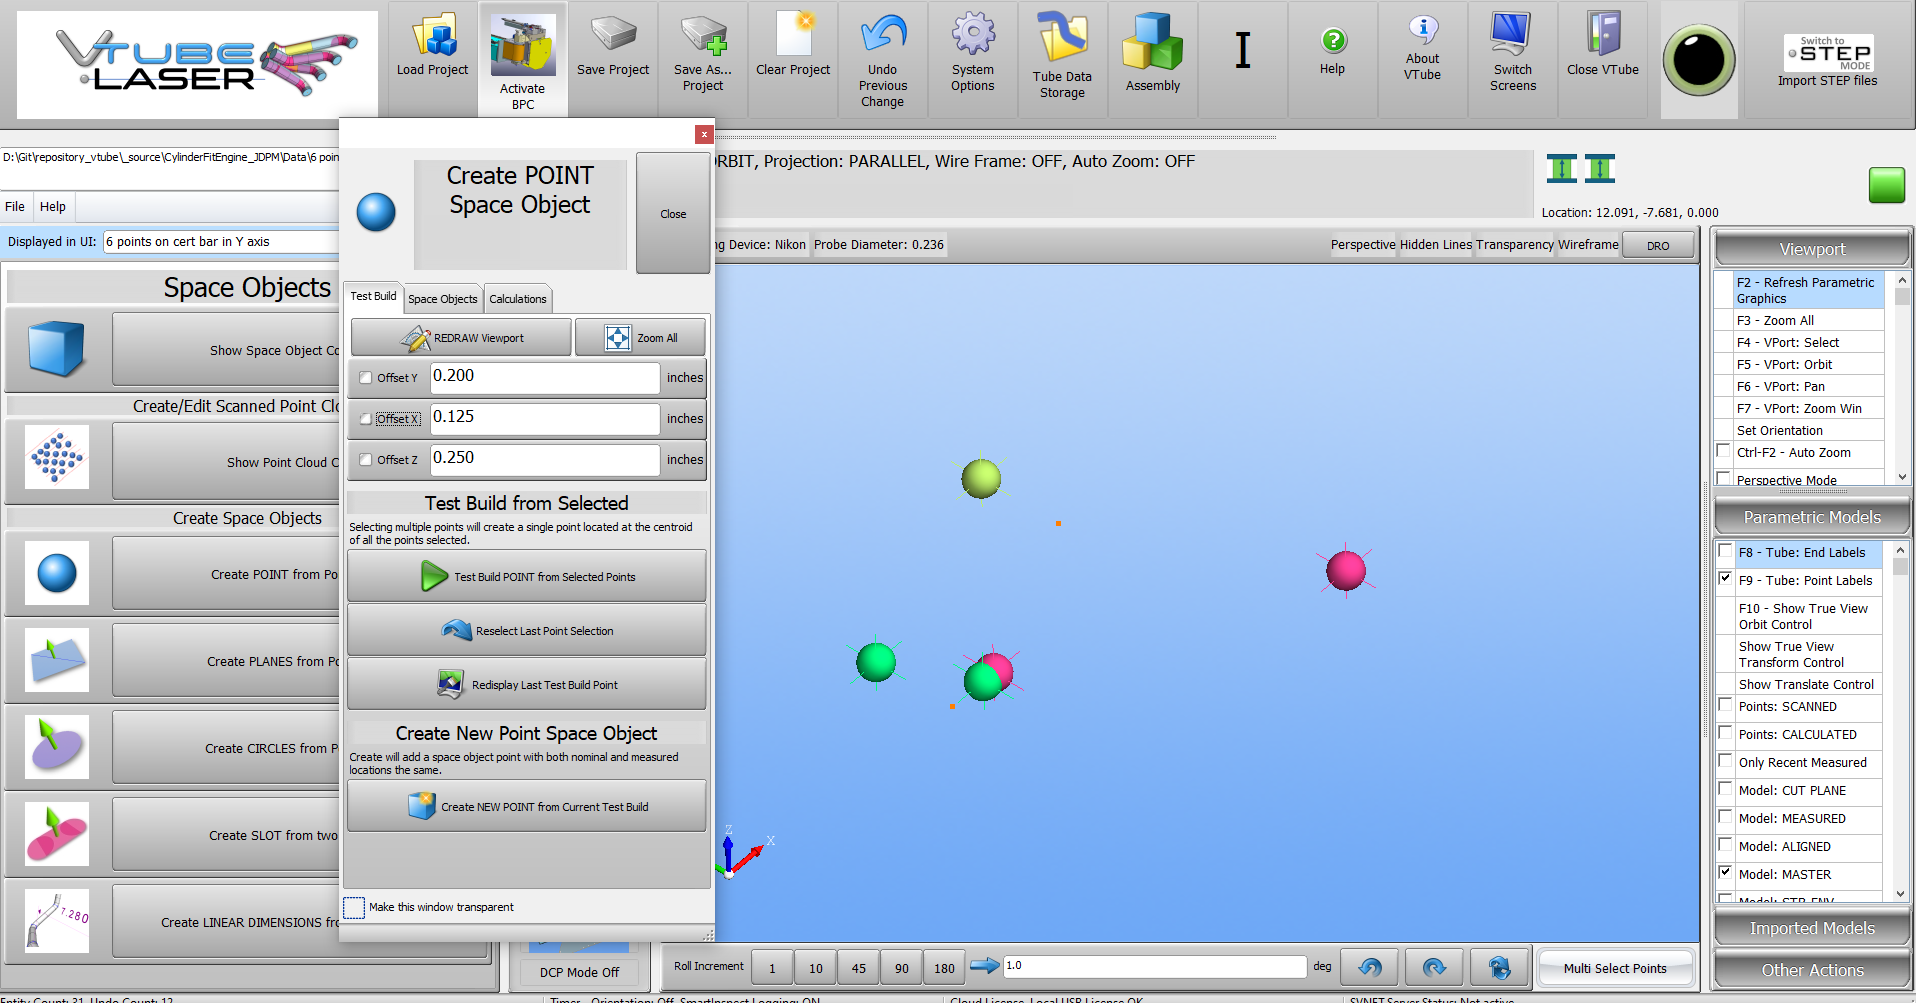Viewport: 1916px width, 1003px height.
Task: Tick Make this window transparent
Action: click(x=354, y=907)
